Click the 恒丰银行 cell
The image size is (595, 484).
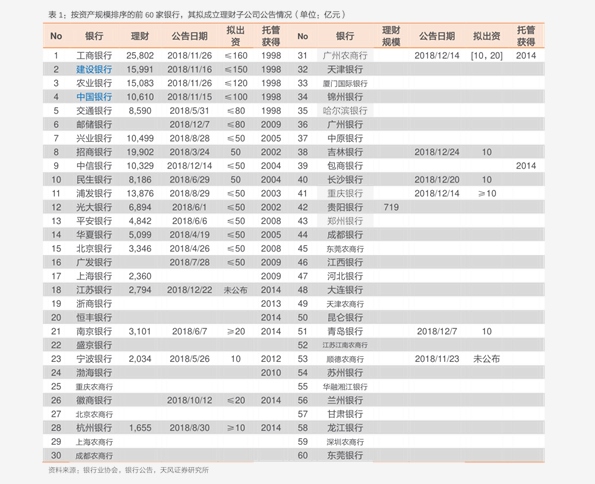pyautogui.click(x=94, y=317)
